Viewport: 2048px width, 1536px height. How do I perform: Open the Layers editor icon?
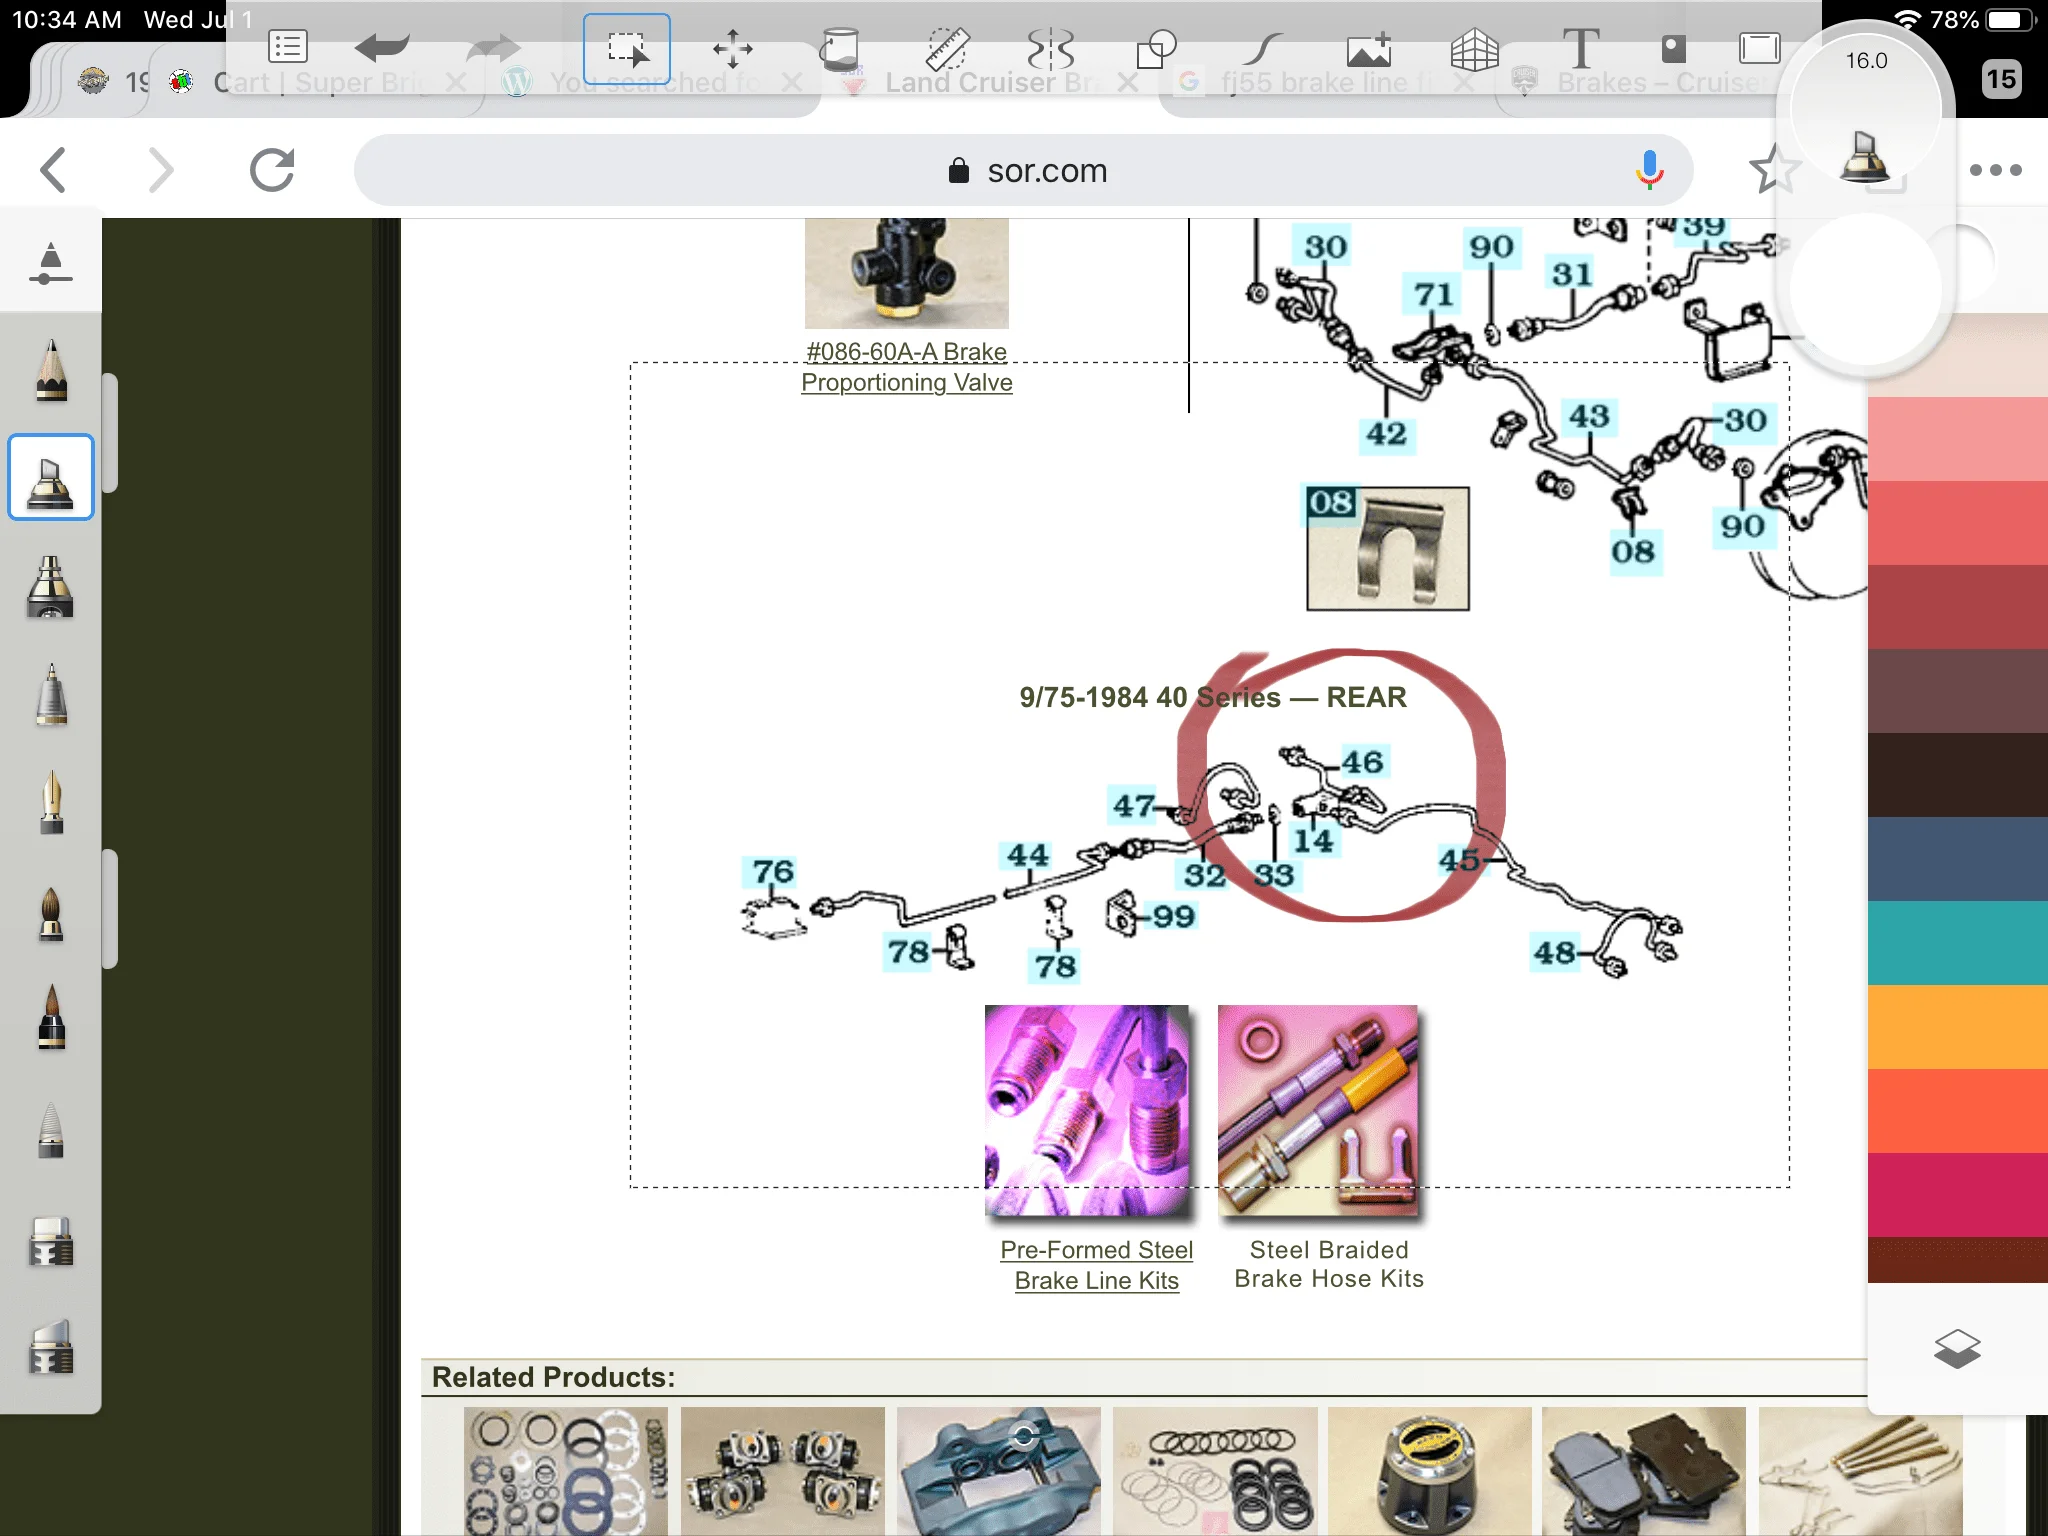pos(1957,1349)
